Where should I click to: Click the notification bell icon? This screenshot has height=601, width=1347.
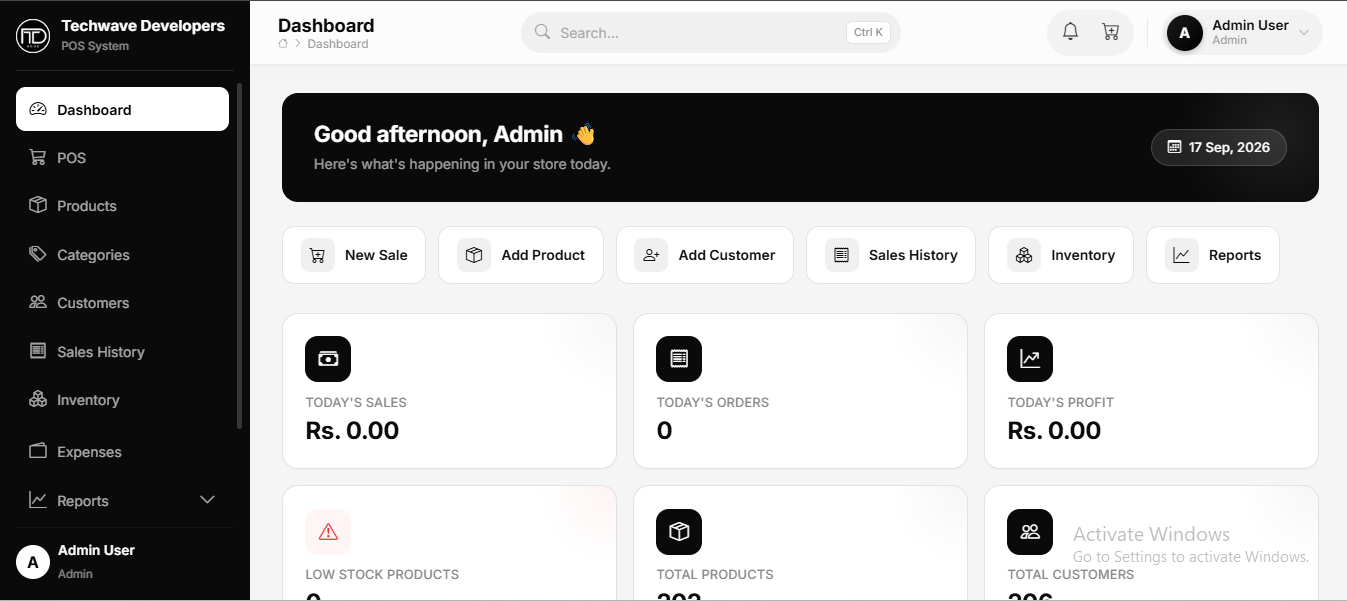click(x=1070, y=32)
